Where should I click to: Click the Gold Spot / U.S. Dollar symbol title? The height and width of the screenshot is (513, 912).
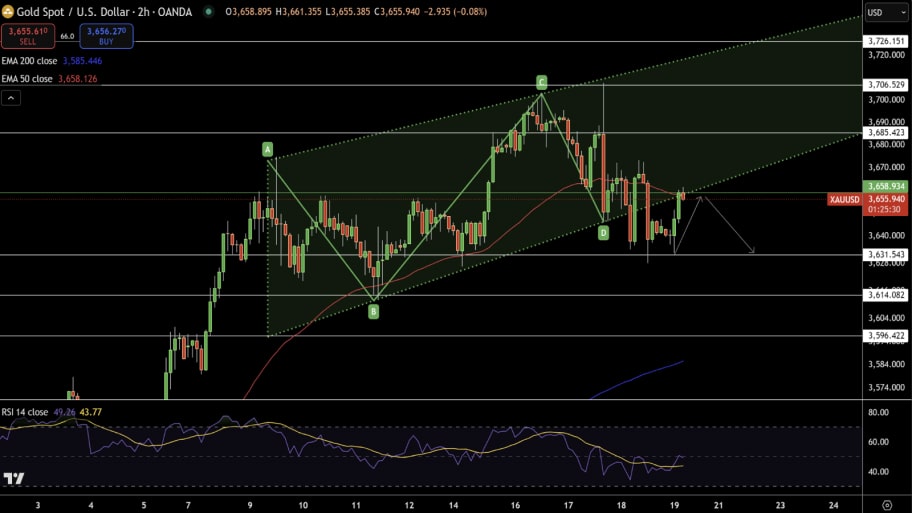[x=104, y=12]
